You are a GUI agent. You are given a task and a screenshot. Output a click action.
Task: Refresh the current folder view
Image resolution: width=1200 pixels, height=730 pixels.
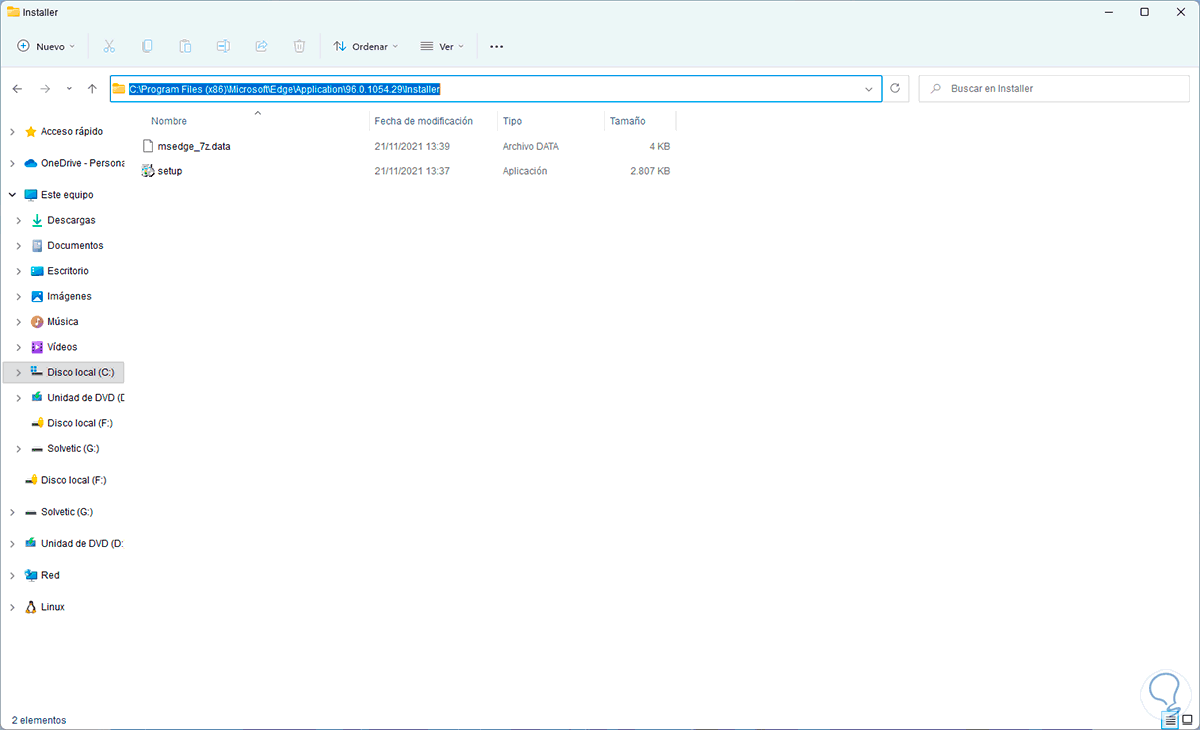895,88
